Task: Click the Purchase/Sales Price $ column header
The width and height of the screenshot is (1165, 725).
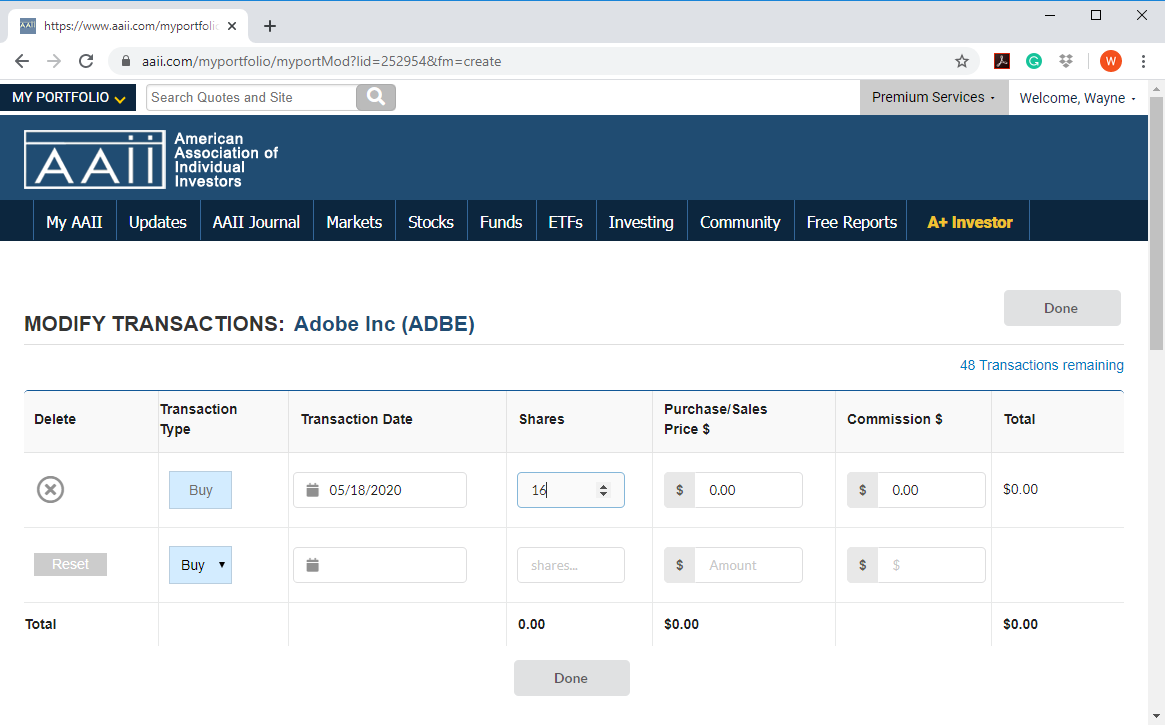Action: coord(715,419)
